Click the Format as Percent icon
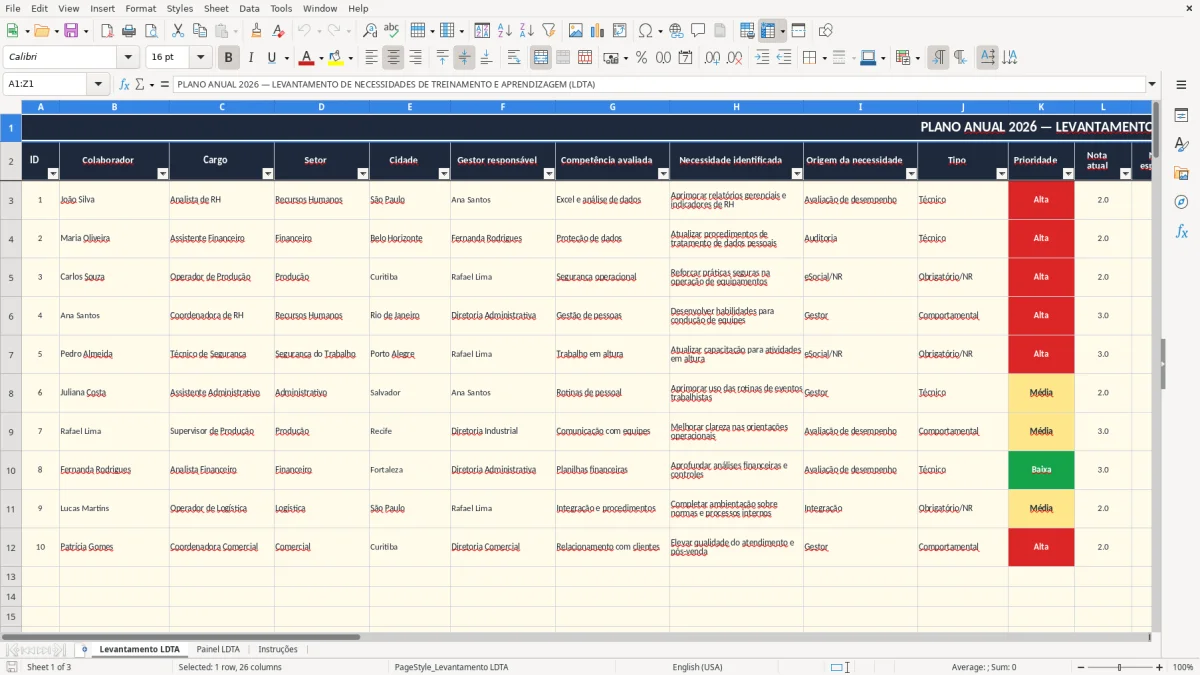Image resolution: width=1200 pixels, height=675 pixels. [x=641, y=58]
